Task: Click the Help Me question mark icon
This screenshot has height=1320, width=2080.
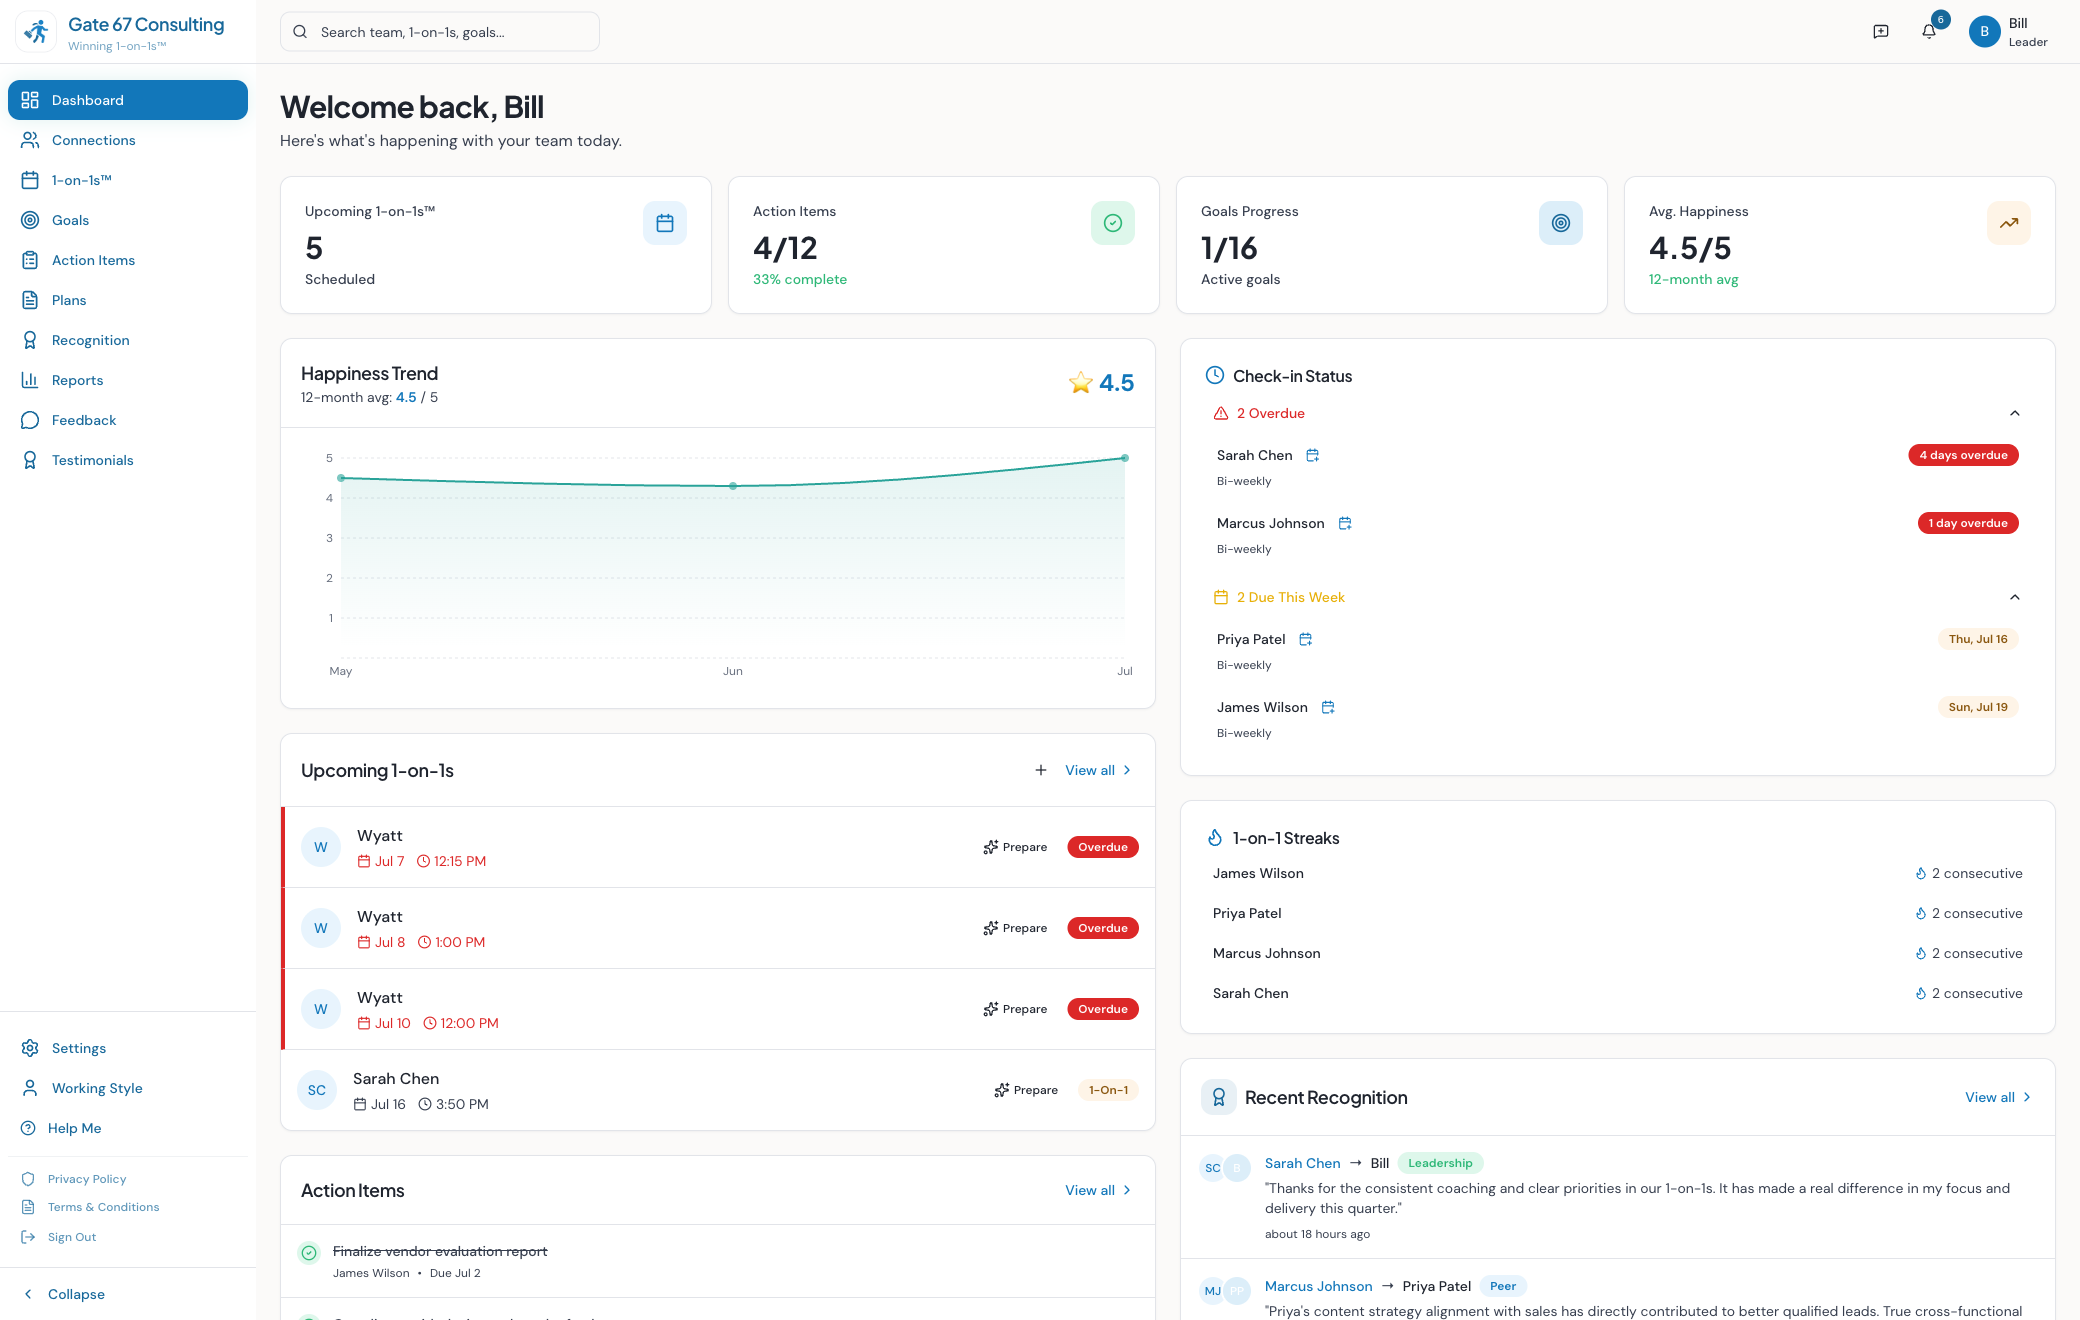Action: (x=28, y=1128)
